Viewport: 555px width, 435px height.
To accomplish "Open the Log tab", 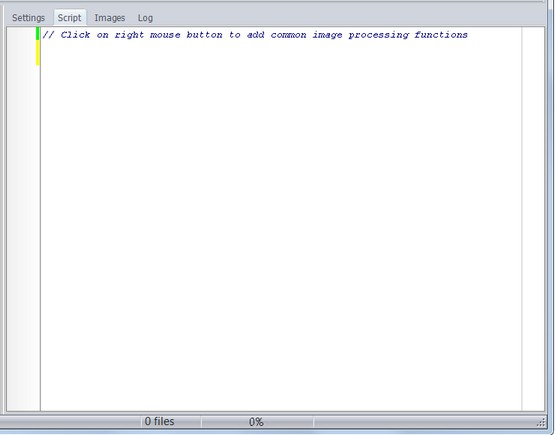I will tap(145, 18).
